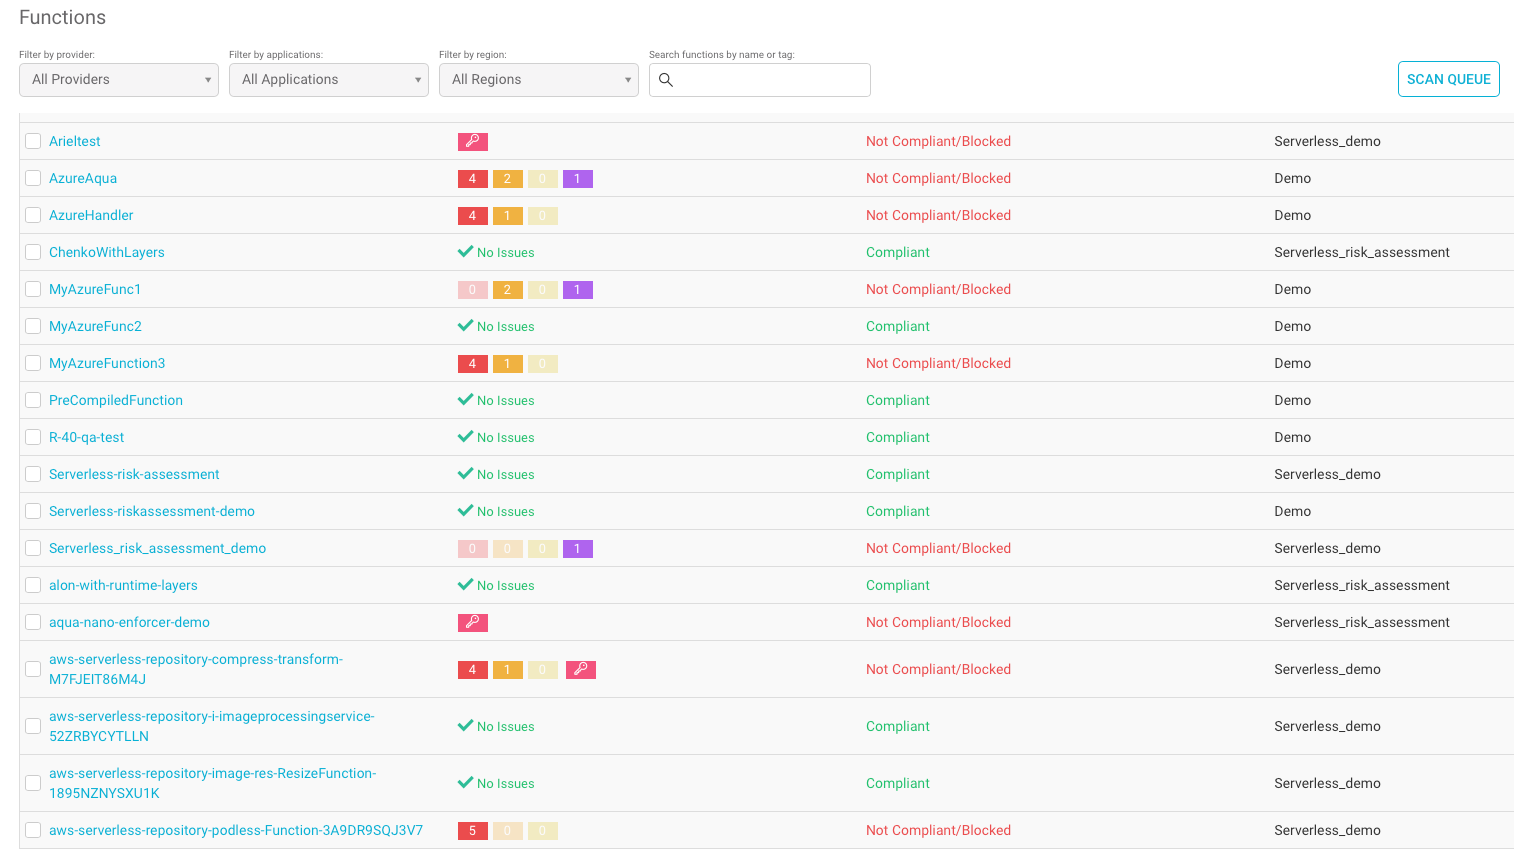1514x853 pixels.
Task: Click red badge 4 in compress-transform row
Action: click(473, 670)
